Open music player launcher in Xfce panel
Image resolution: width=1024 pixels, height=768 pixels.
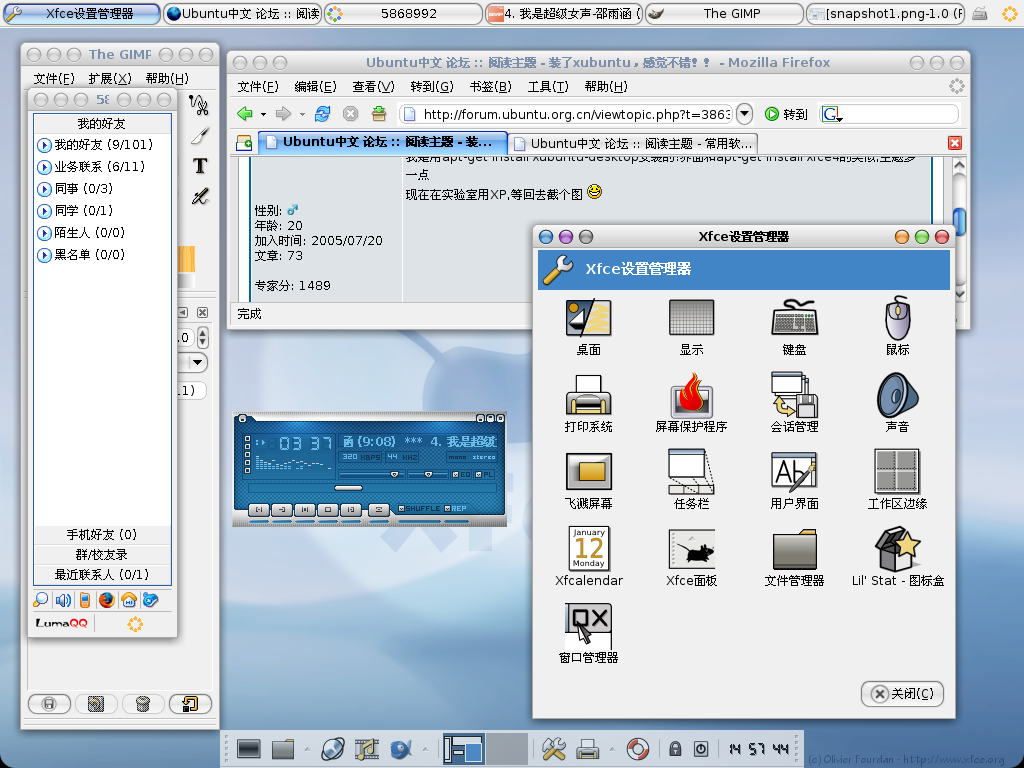(x=366, y=748)
